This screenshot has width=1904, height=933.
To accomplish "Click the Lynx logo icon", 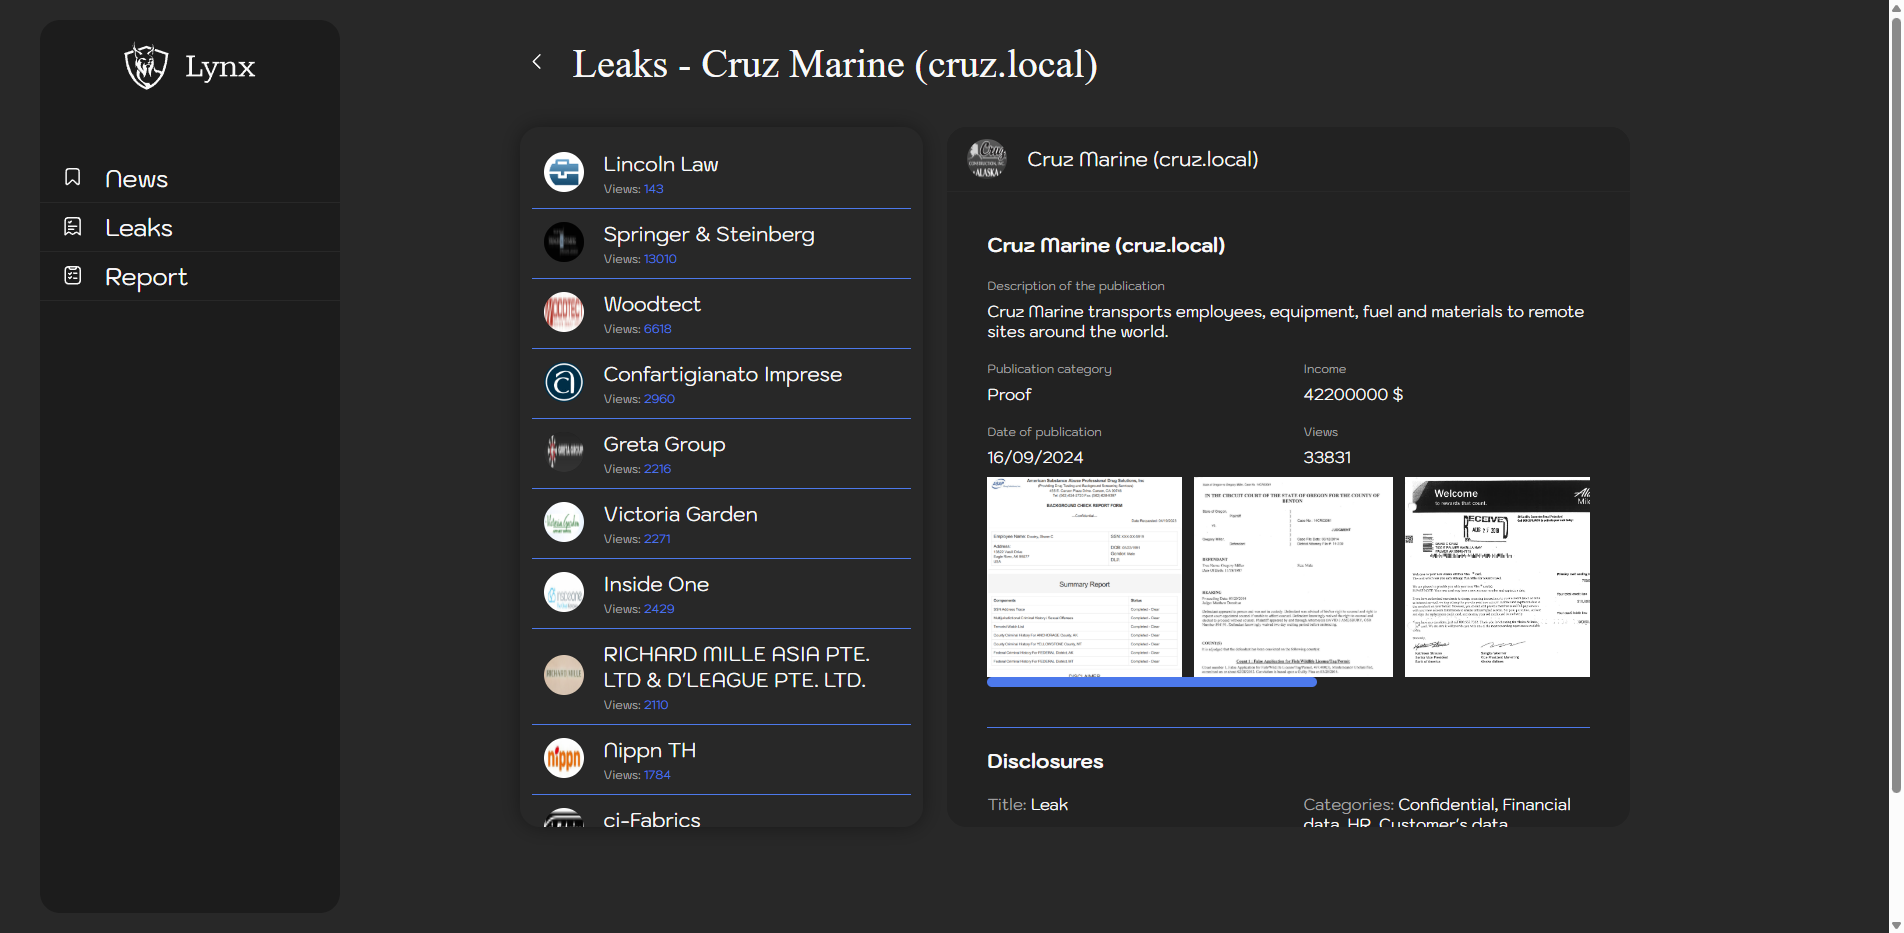I will pos(146,66).
